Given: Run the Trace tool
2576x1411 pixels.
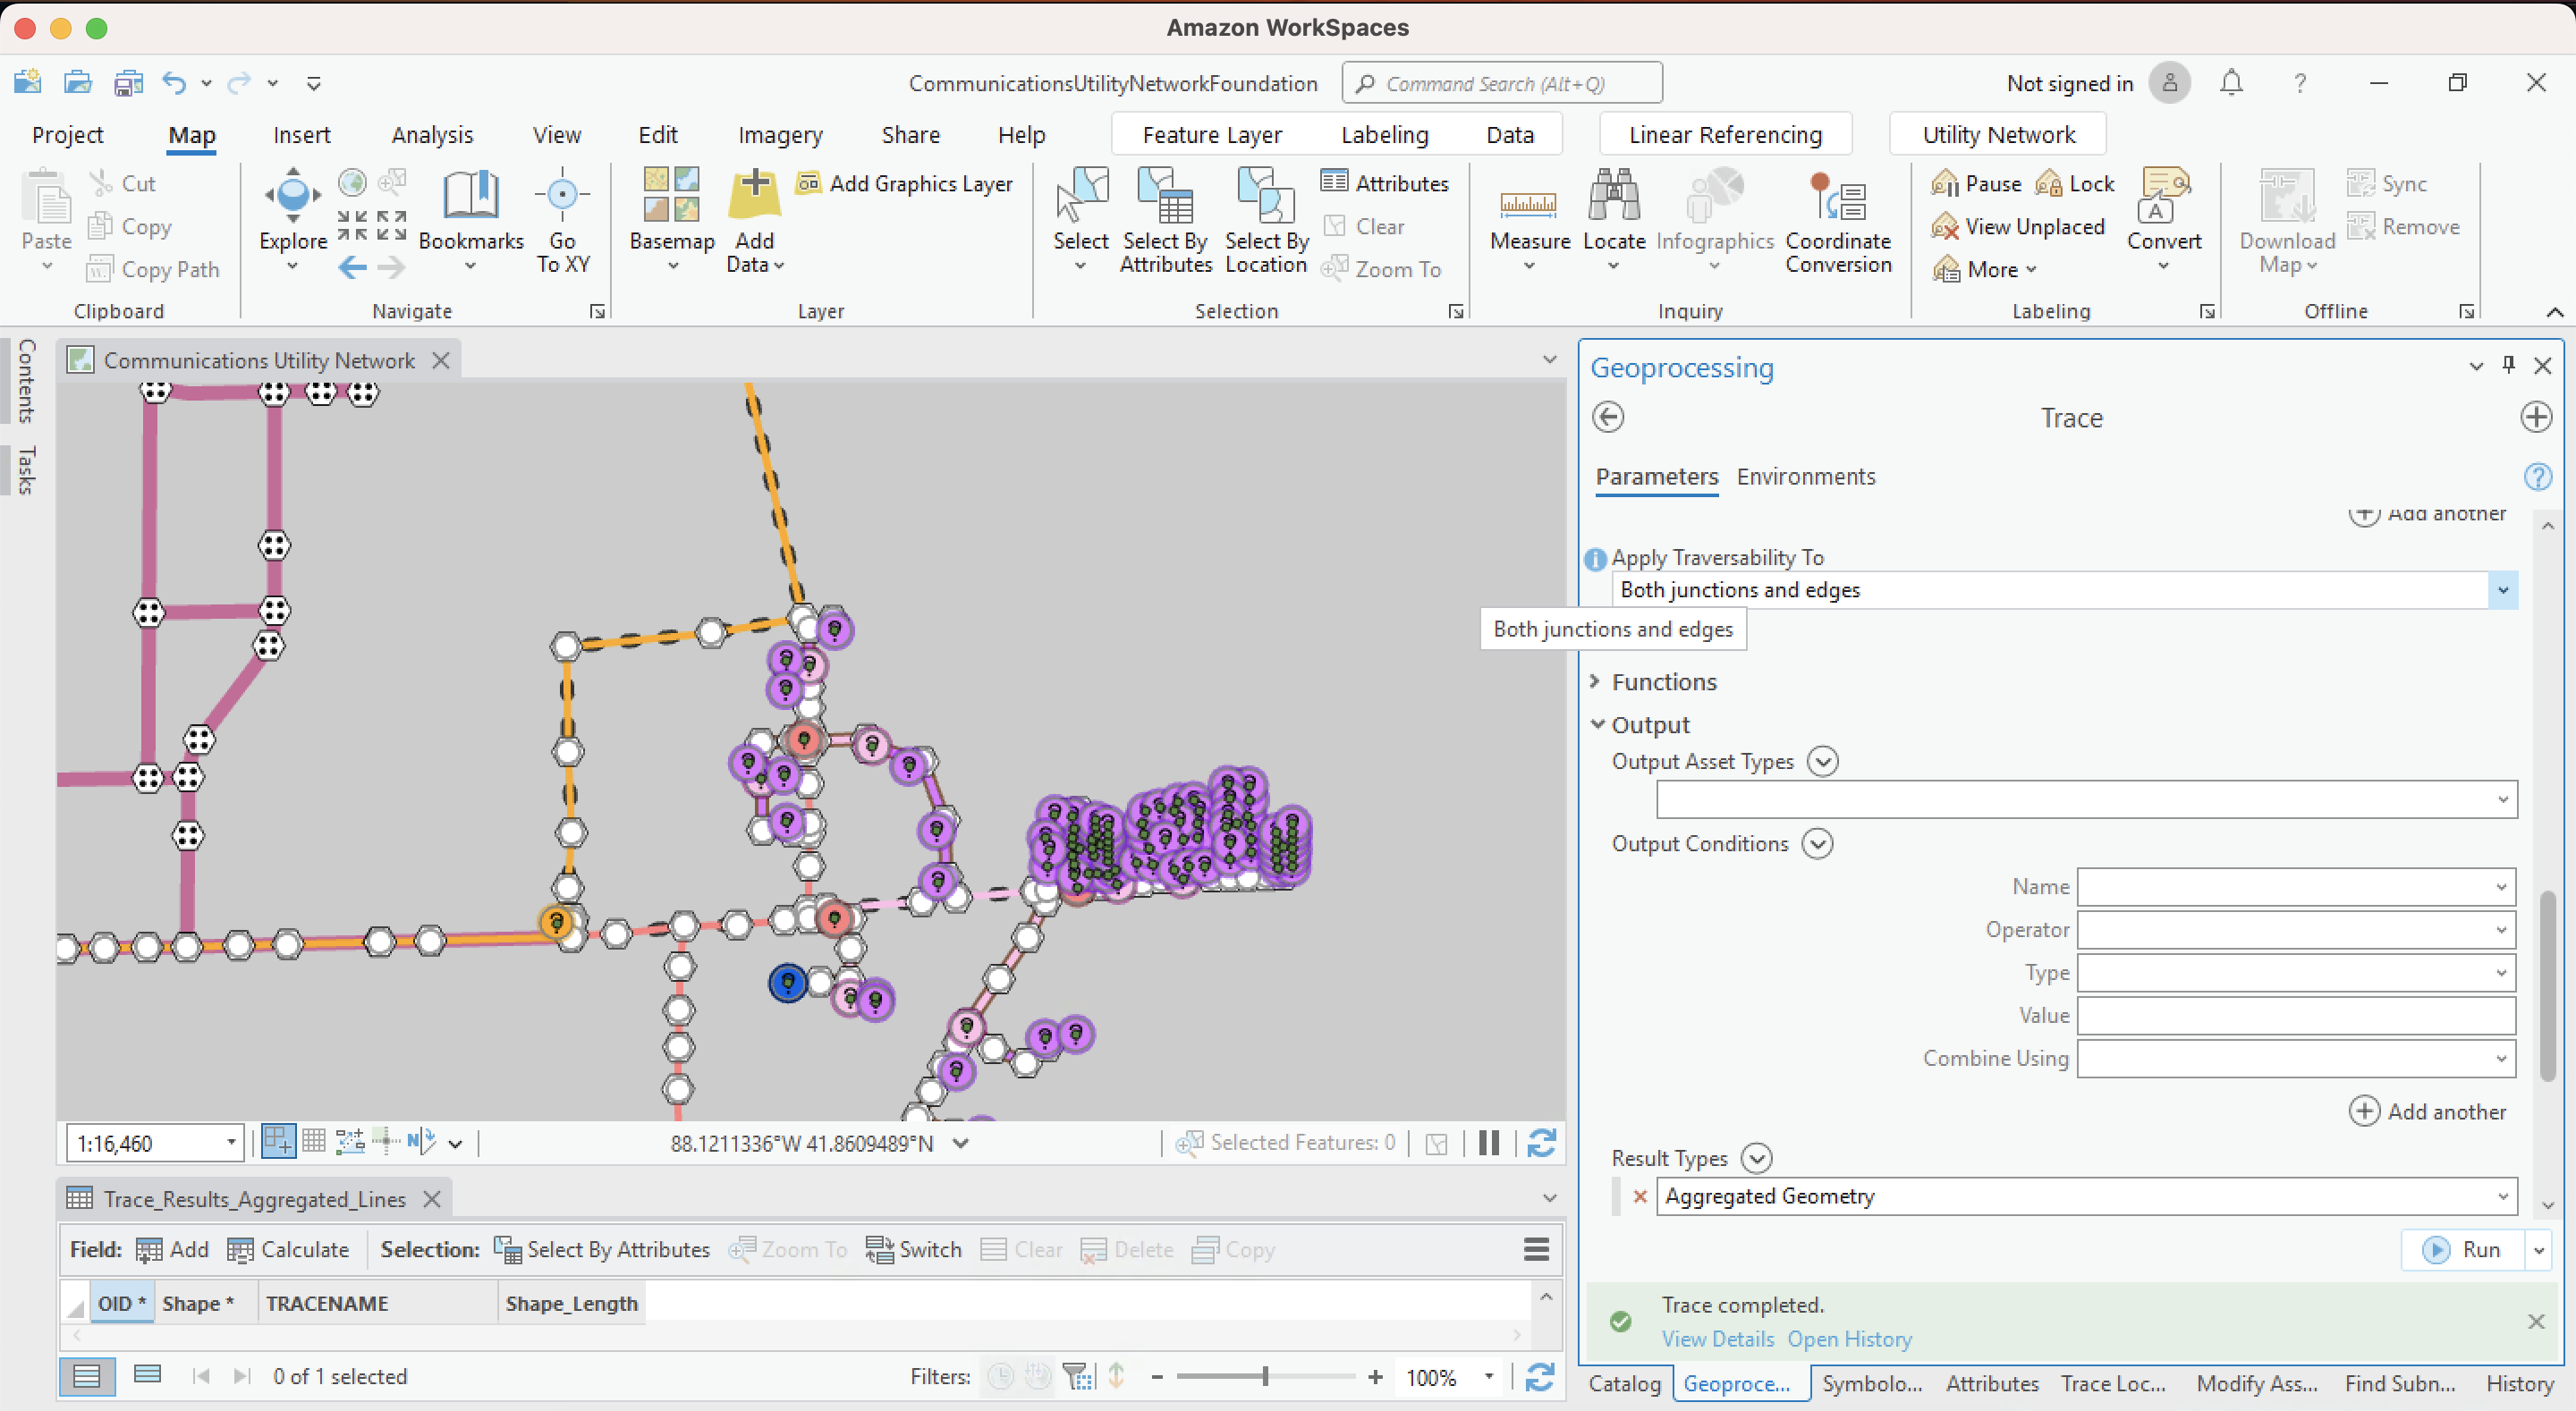Looking at the screenshot, I should [x=2462, y=1250].
